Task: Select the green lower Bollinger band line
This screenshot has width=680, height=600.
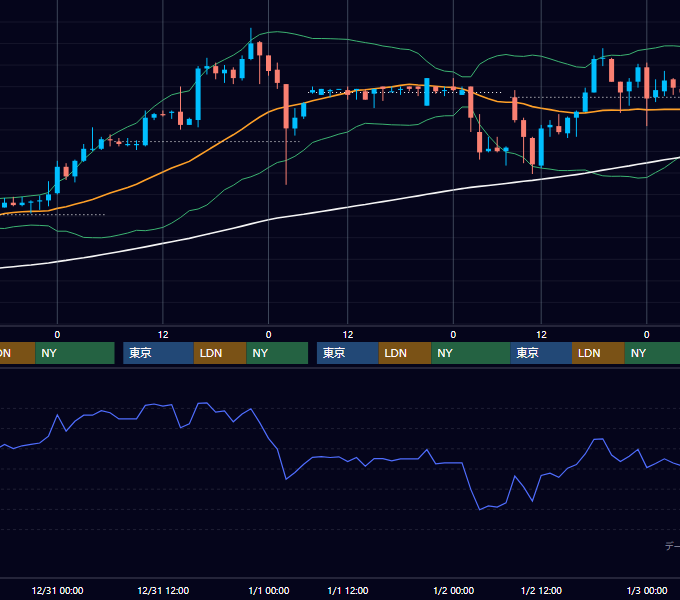Action: point(347,130)
